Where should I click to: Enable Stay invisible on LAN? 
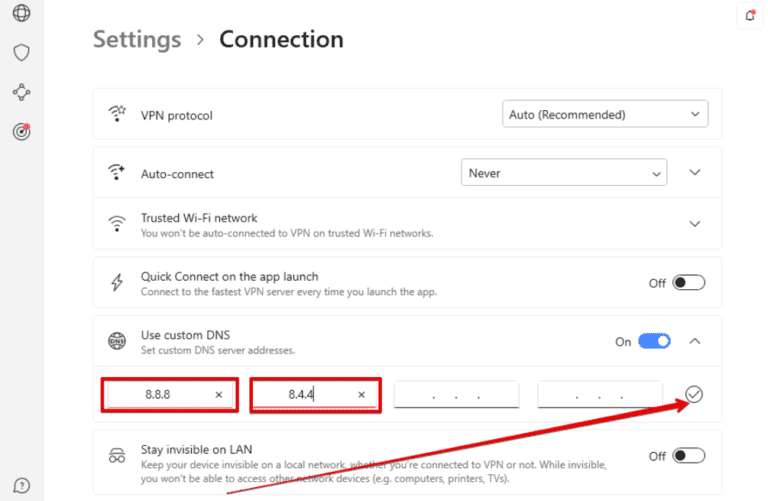pos(688,456)
